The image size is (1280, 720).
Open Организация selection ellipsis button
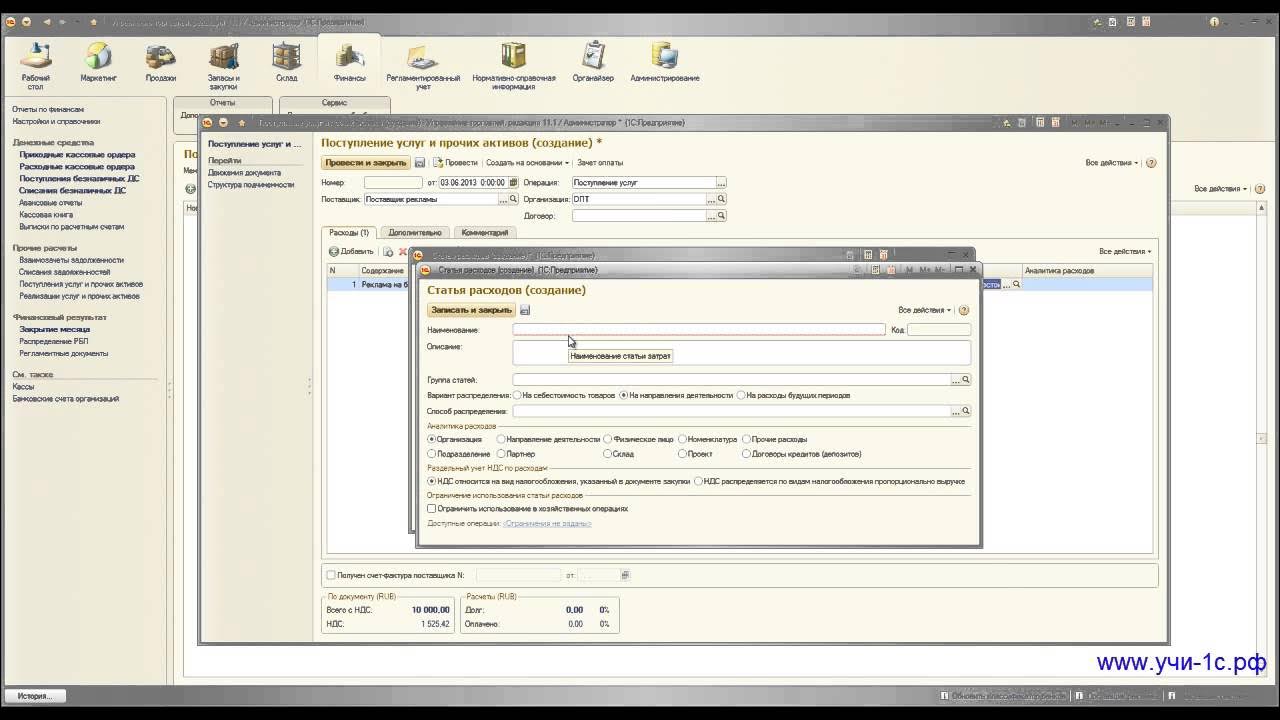(x=711, y=199)
